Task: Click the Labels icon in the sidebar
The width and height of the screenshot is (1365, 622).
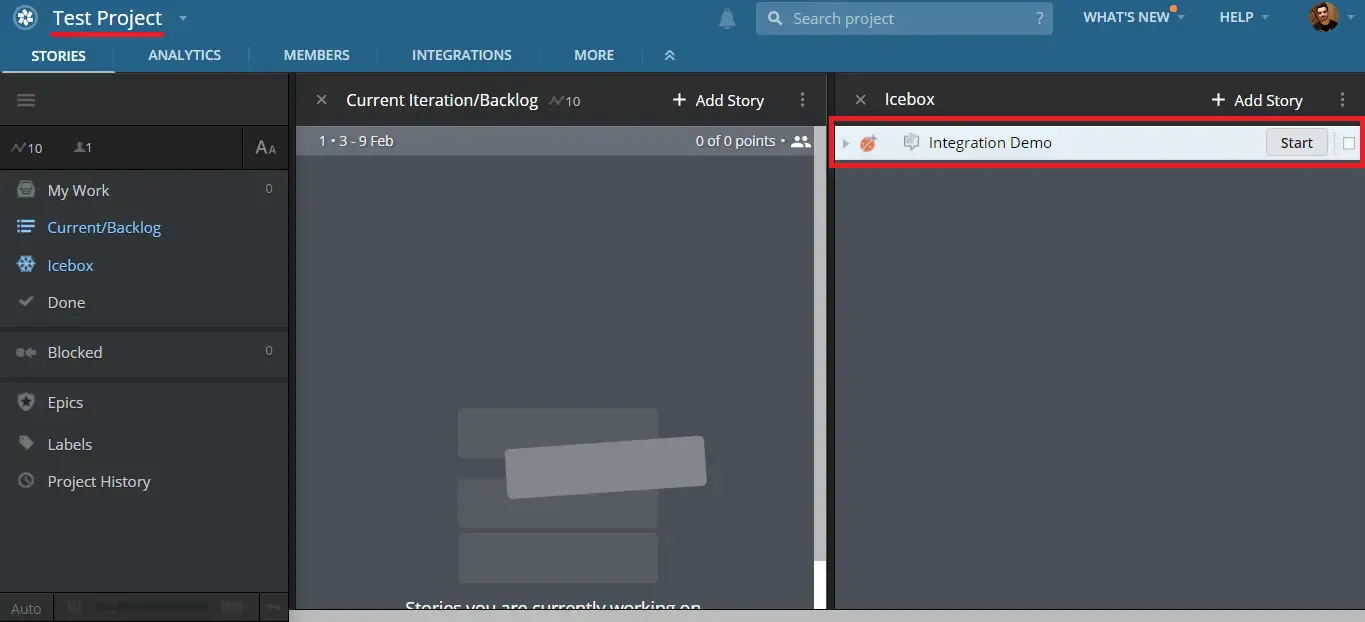Action: (25, 444)
